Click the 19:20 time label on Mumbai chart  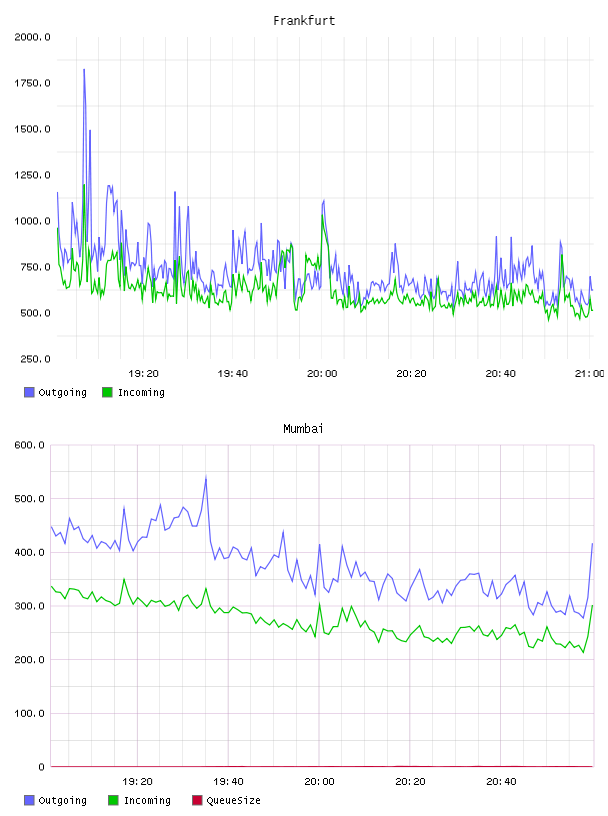coord(137,782)
